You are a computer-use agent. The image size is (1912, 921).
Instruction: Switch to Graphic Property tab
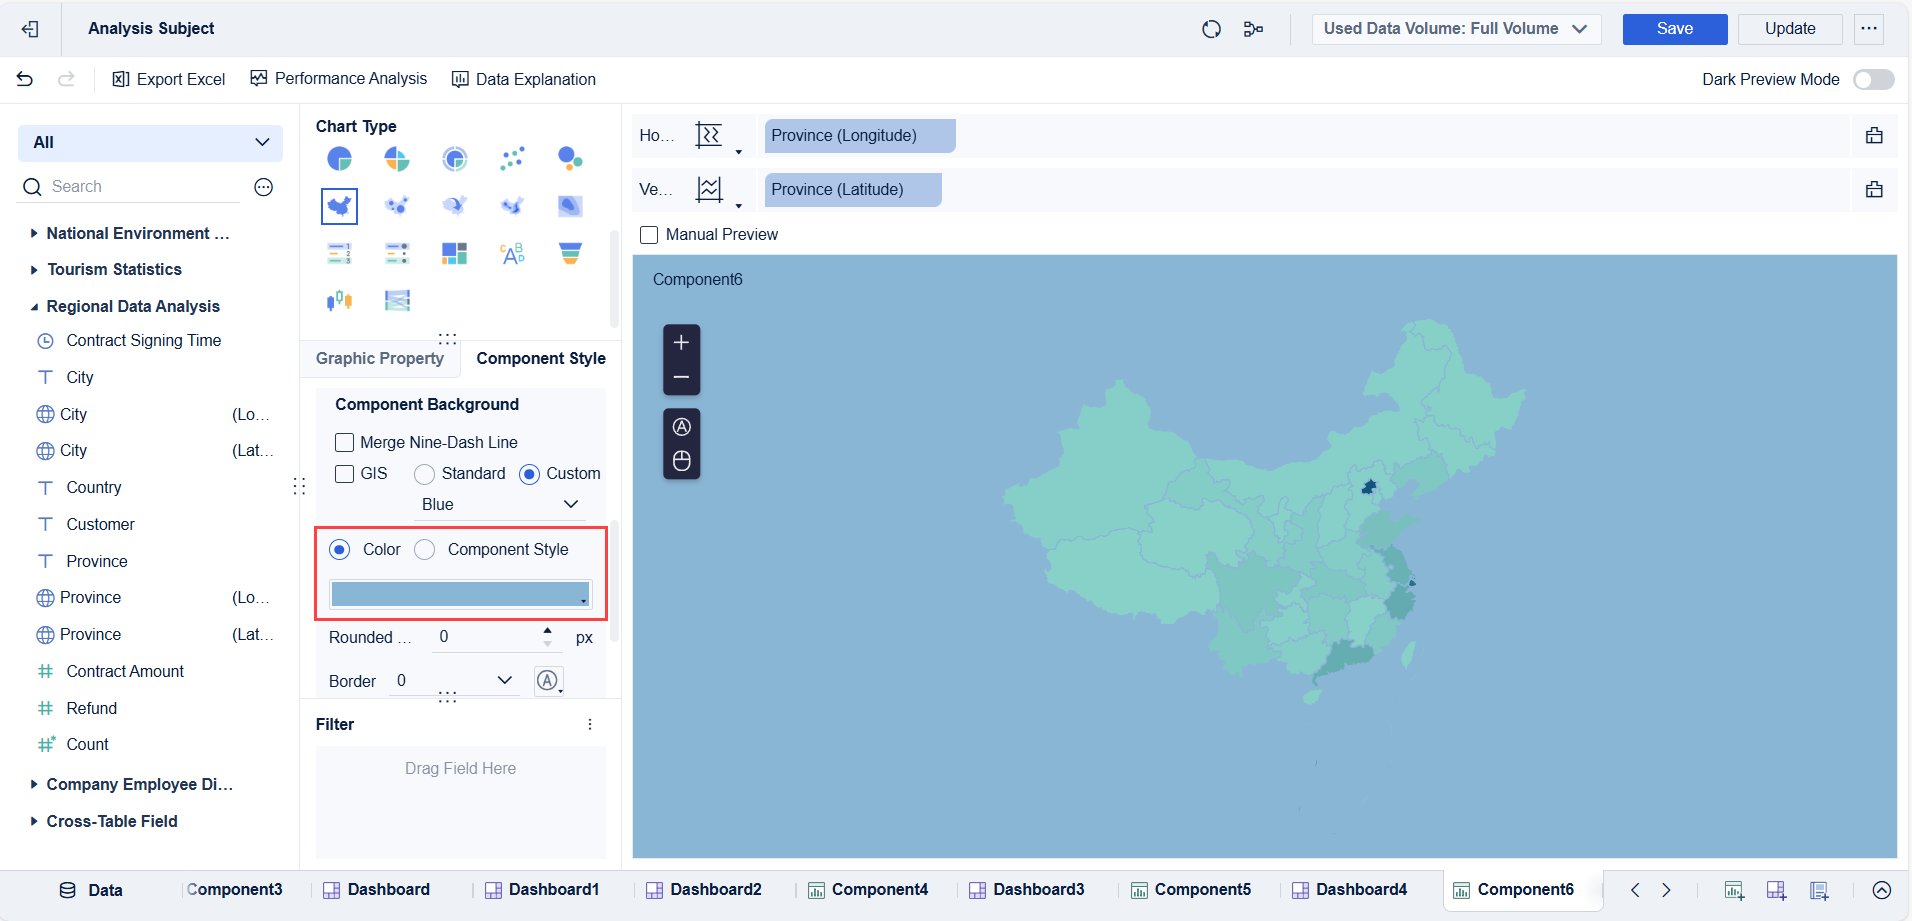(380, 358)
